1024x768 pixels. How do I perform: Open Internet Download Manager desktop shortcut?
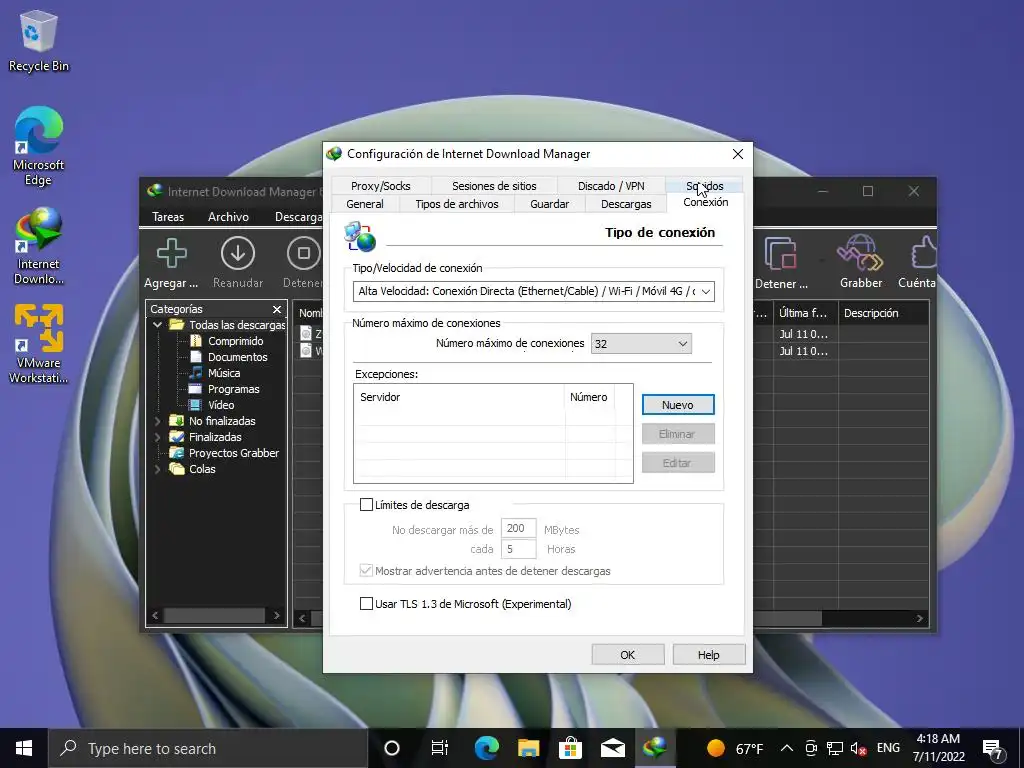click(x=39, y=246)
